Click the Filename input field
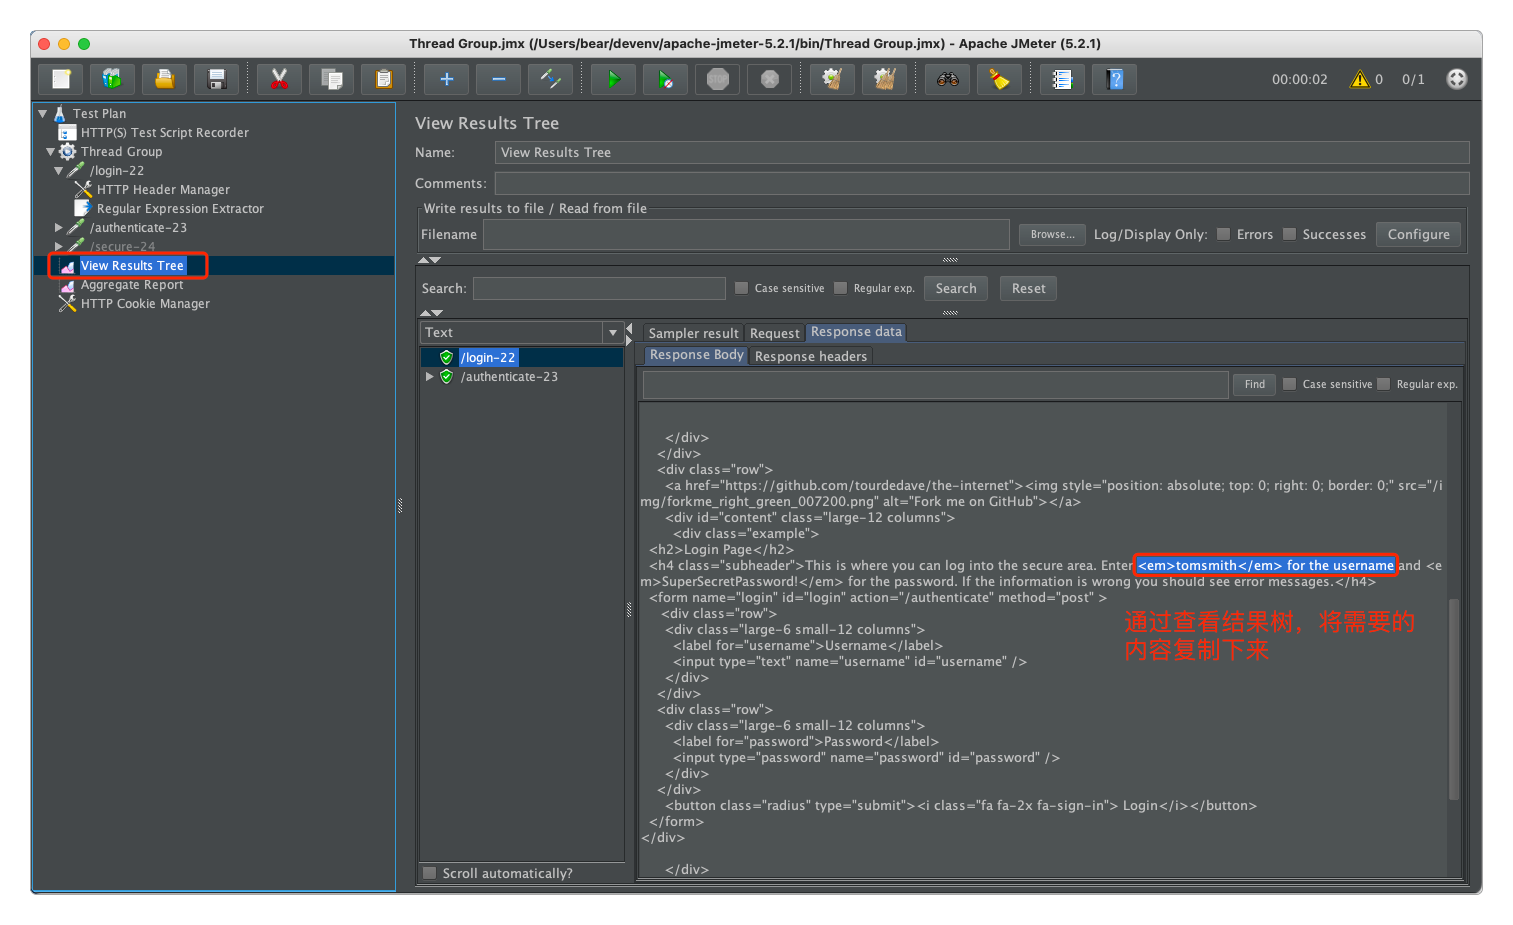 click(746, 234)
